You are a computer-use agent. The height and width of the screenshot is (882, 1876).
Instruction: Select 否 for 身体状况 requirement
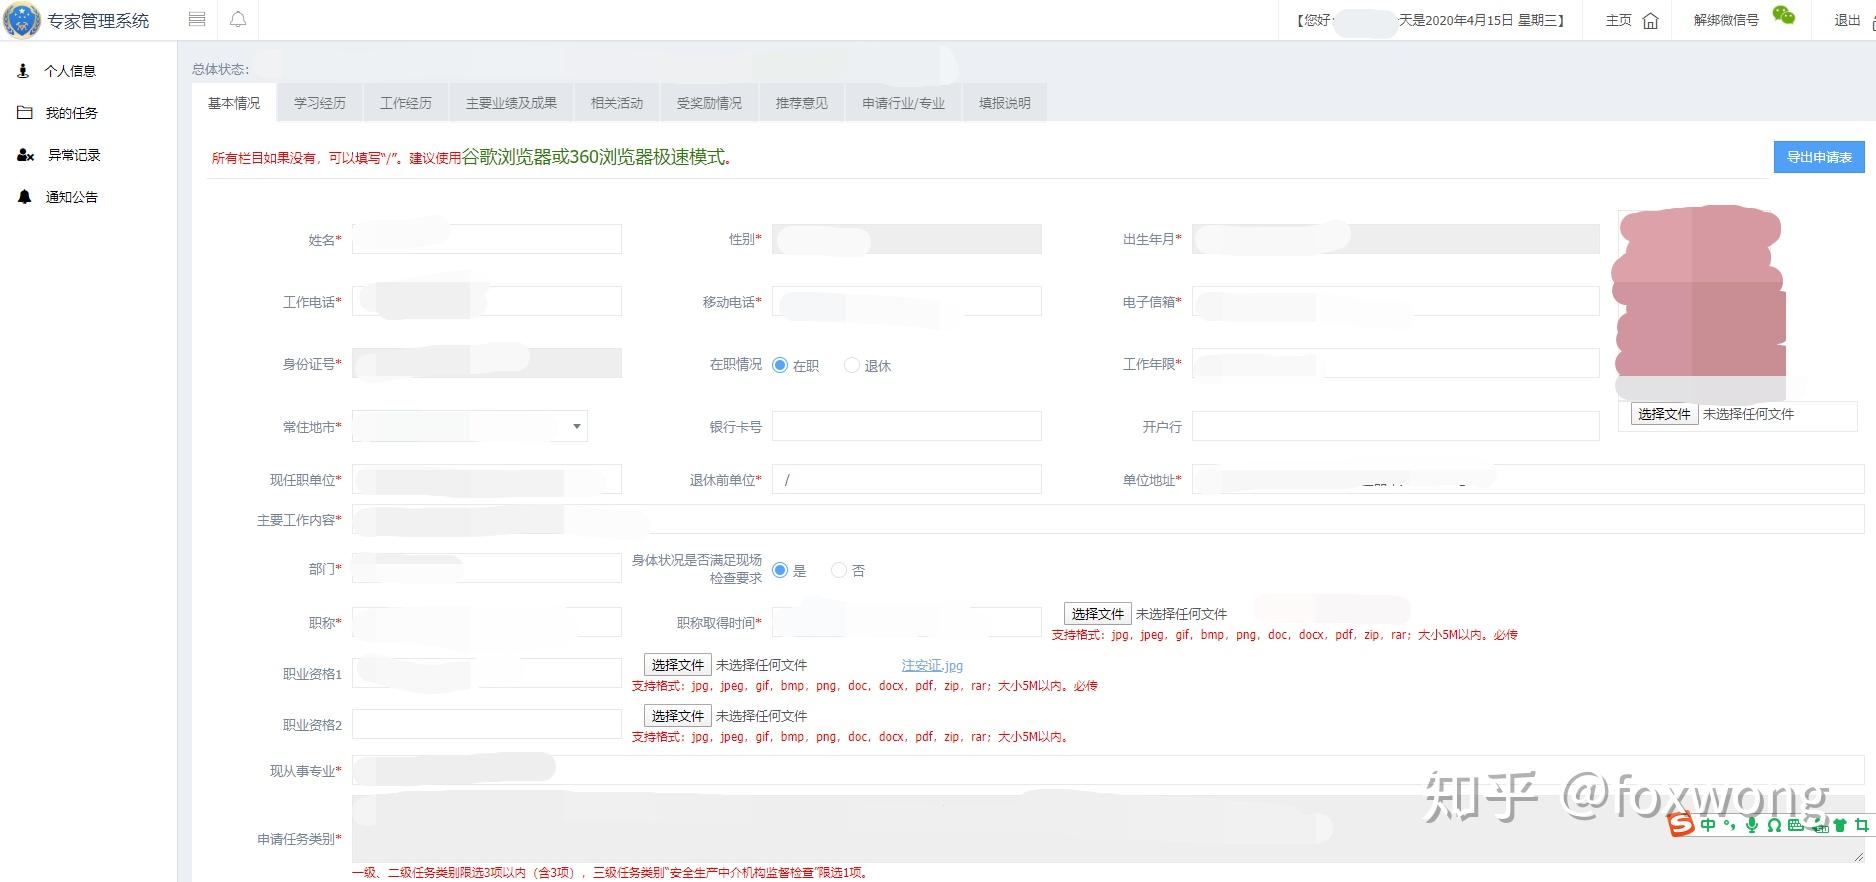click(x=839, y=570)
